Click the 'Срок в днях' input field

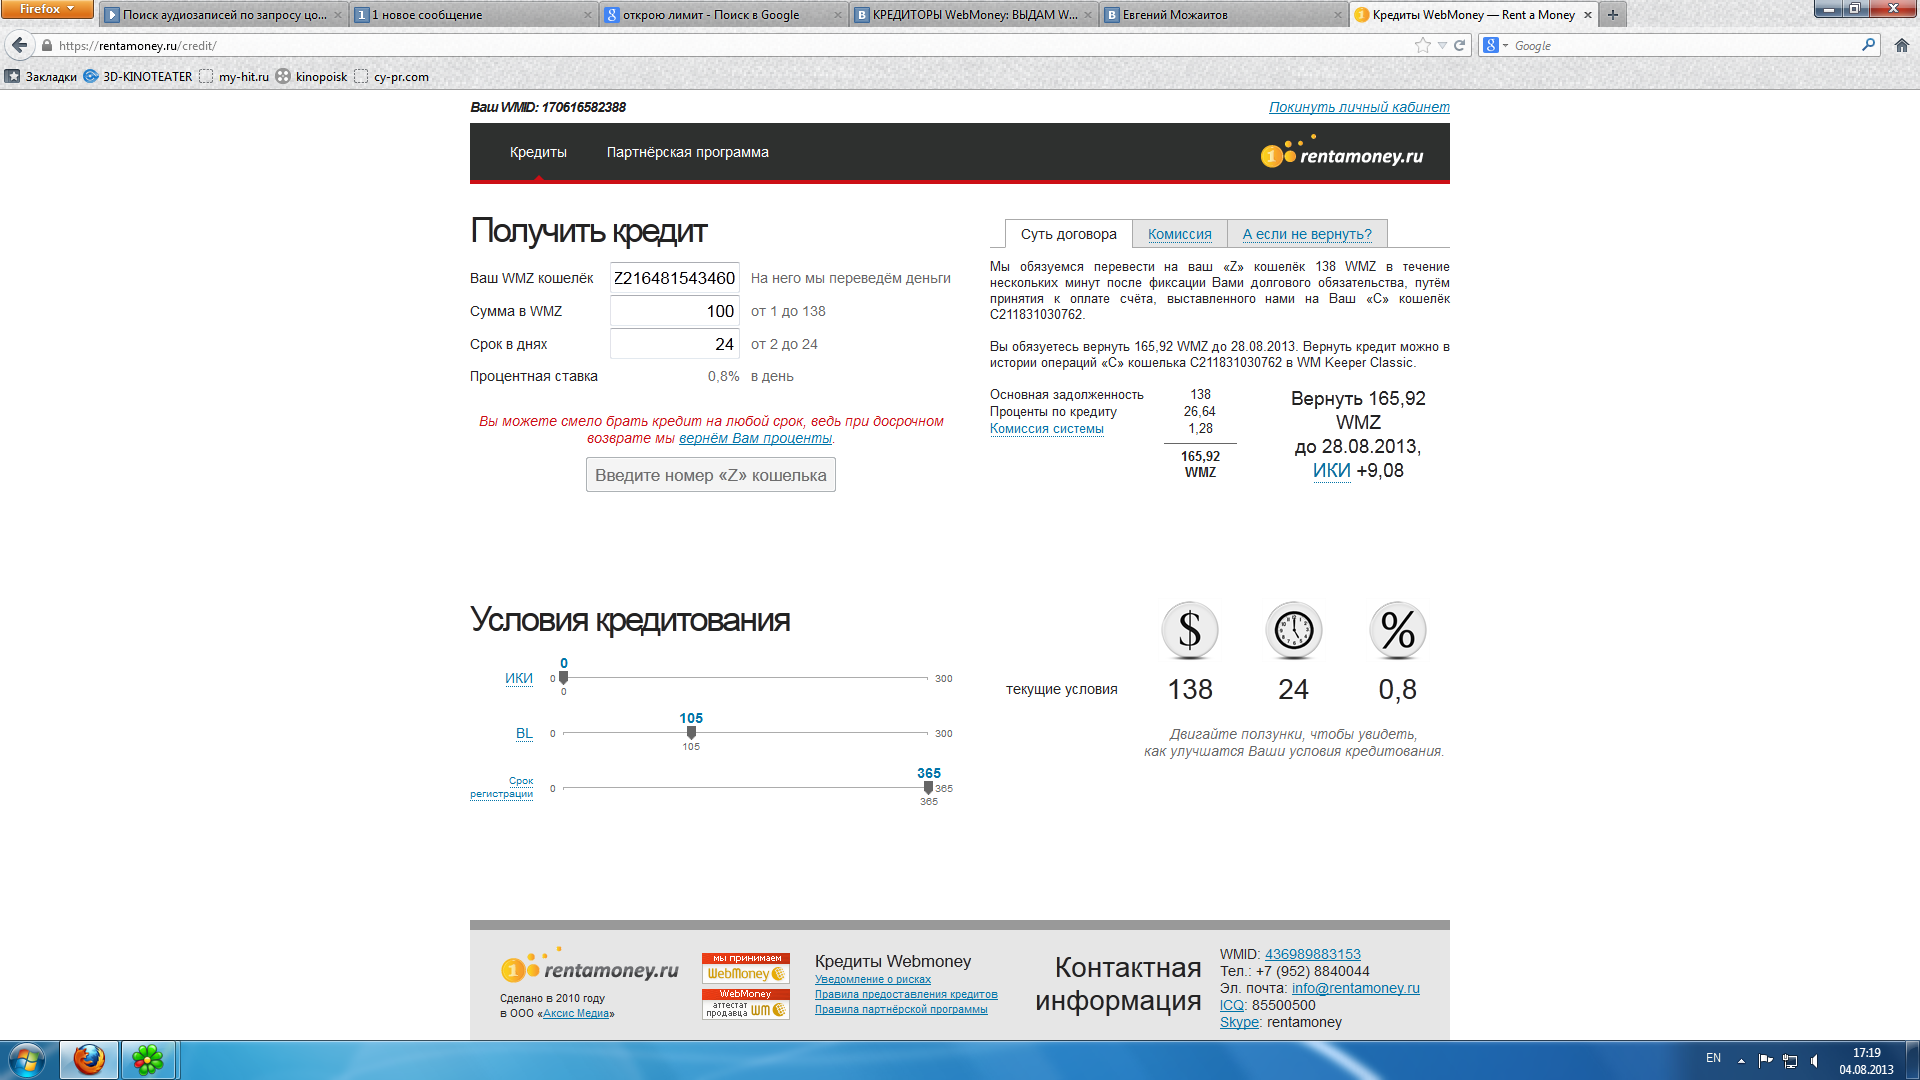pos(675,344)
